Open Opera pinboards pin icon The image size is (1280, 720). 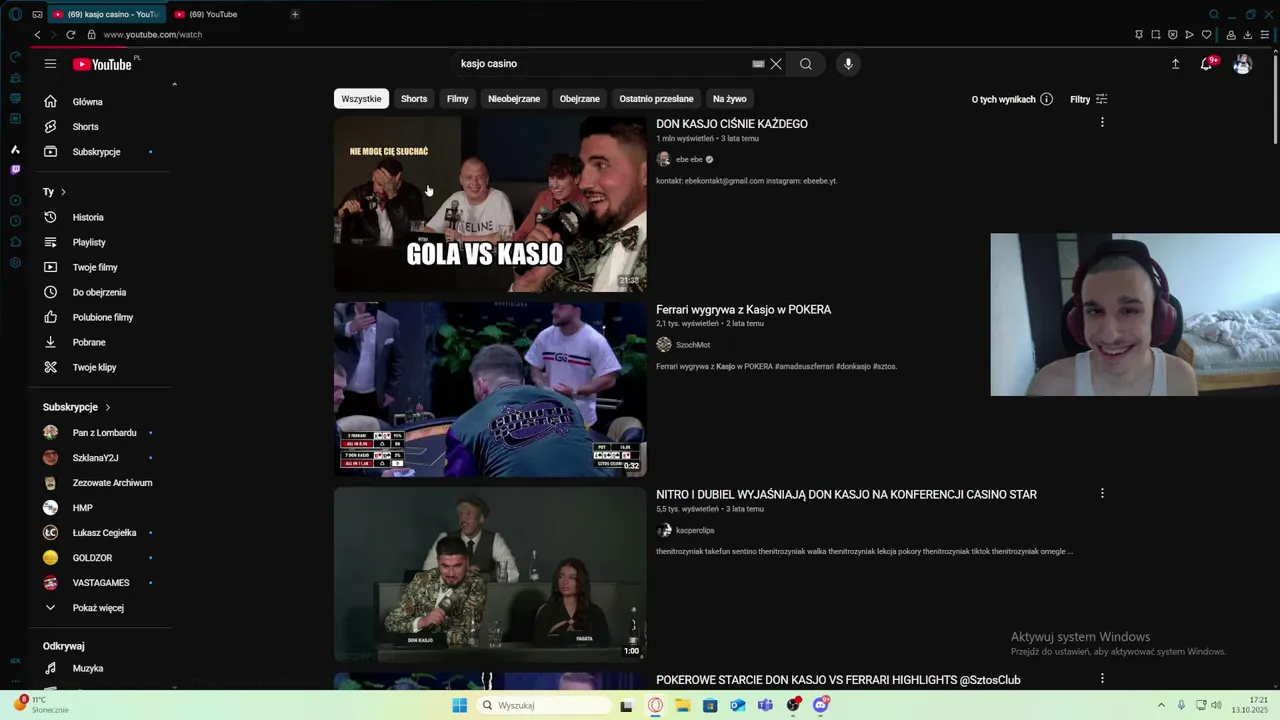[1139, 34]
